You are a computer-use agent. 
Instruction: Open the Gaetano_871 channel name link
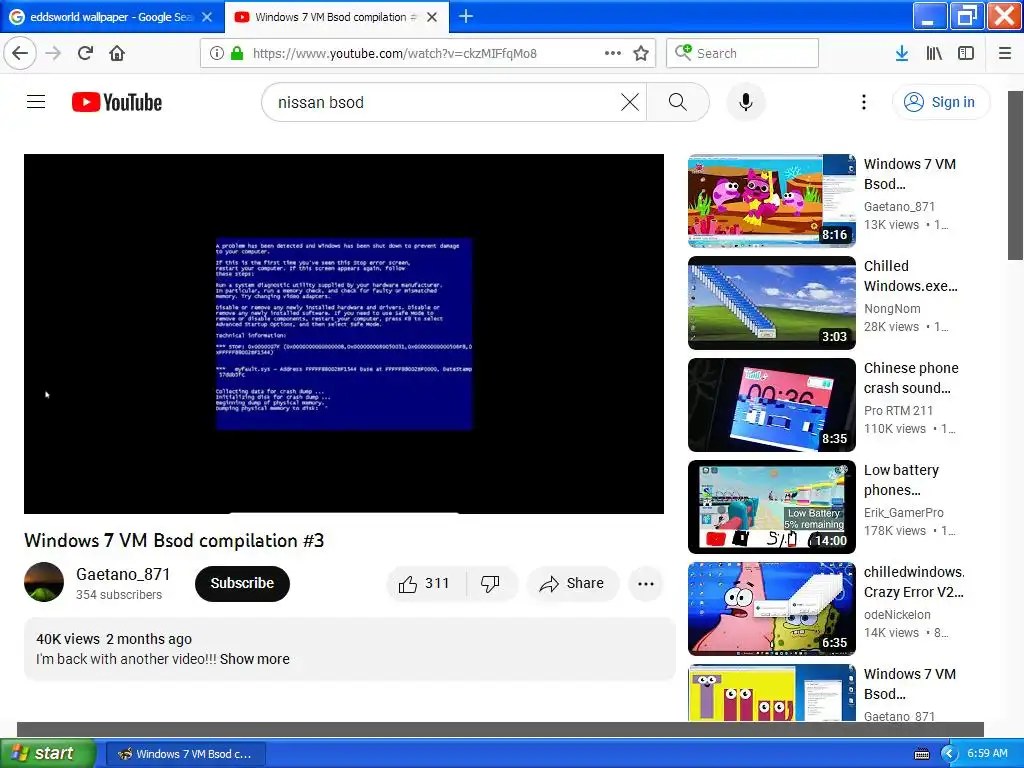123,574
